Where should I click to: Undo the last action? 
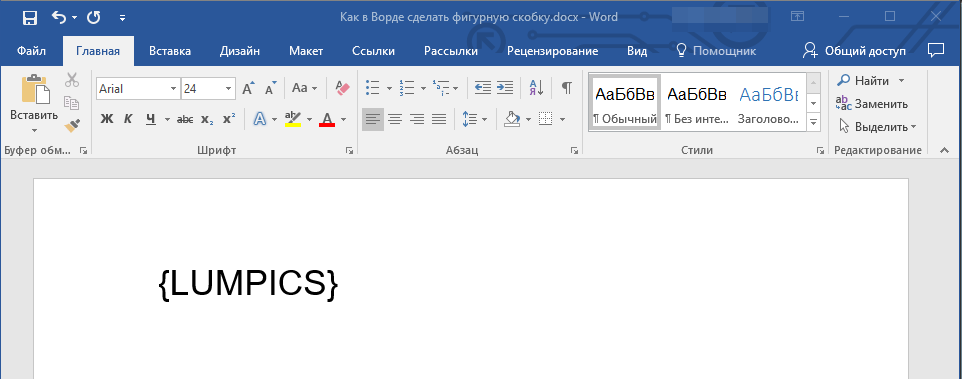click(59, 18)
